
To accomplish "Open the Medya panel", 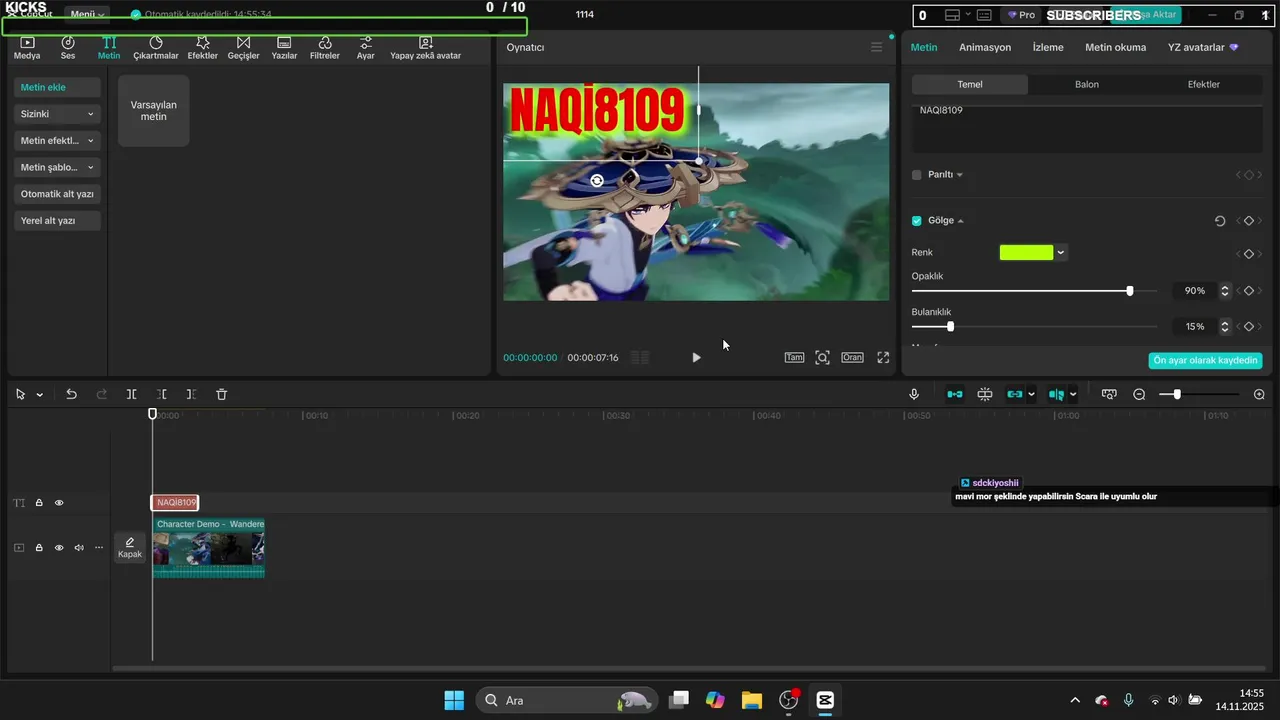I will coord(27,47).
